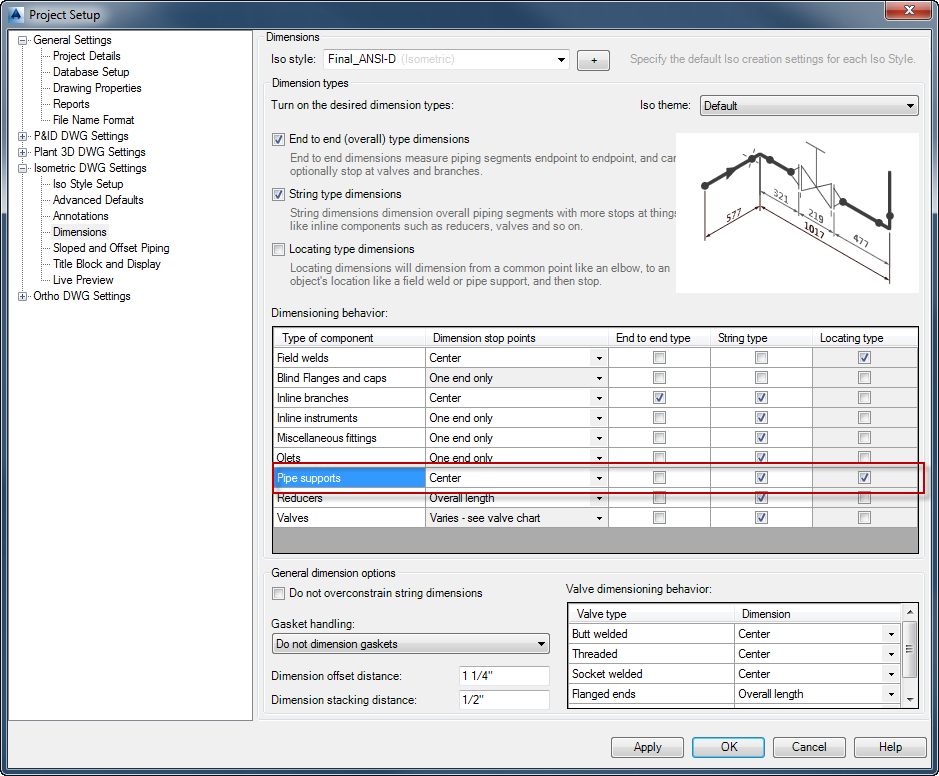
Task: Open Valves stop points dropdown
Action: (x=599, y=518)
